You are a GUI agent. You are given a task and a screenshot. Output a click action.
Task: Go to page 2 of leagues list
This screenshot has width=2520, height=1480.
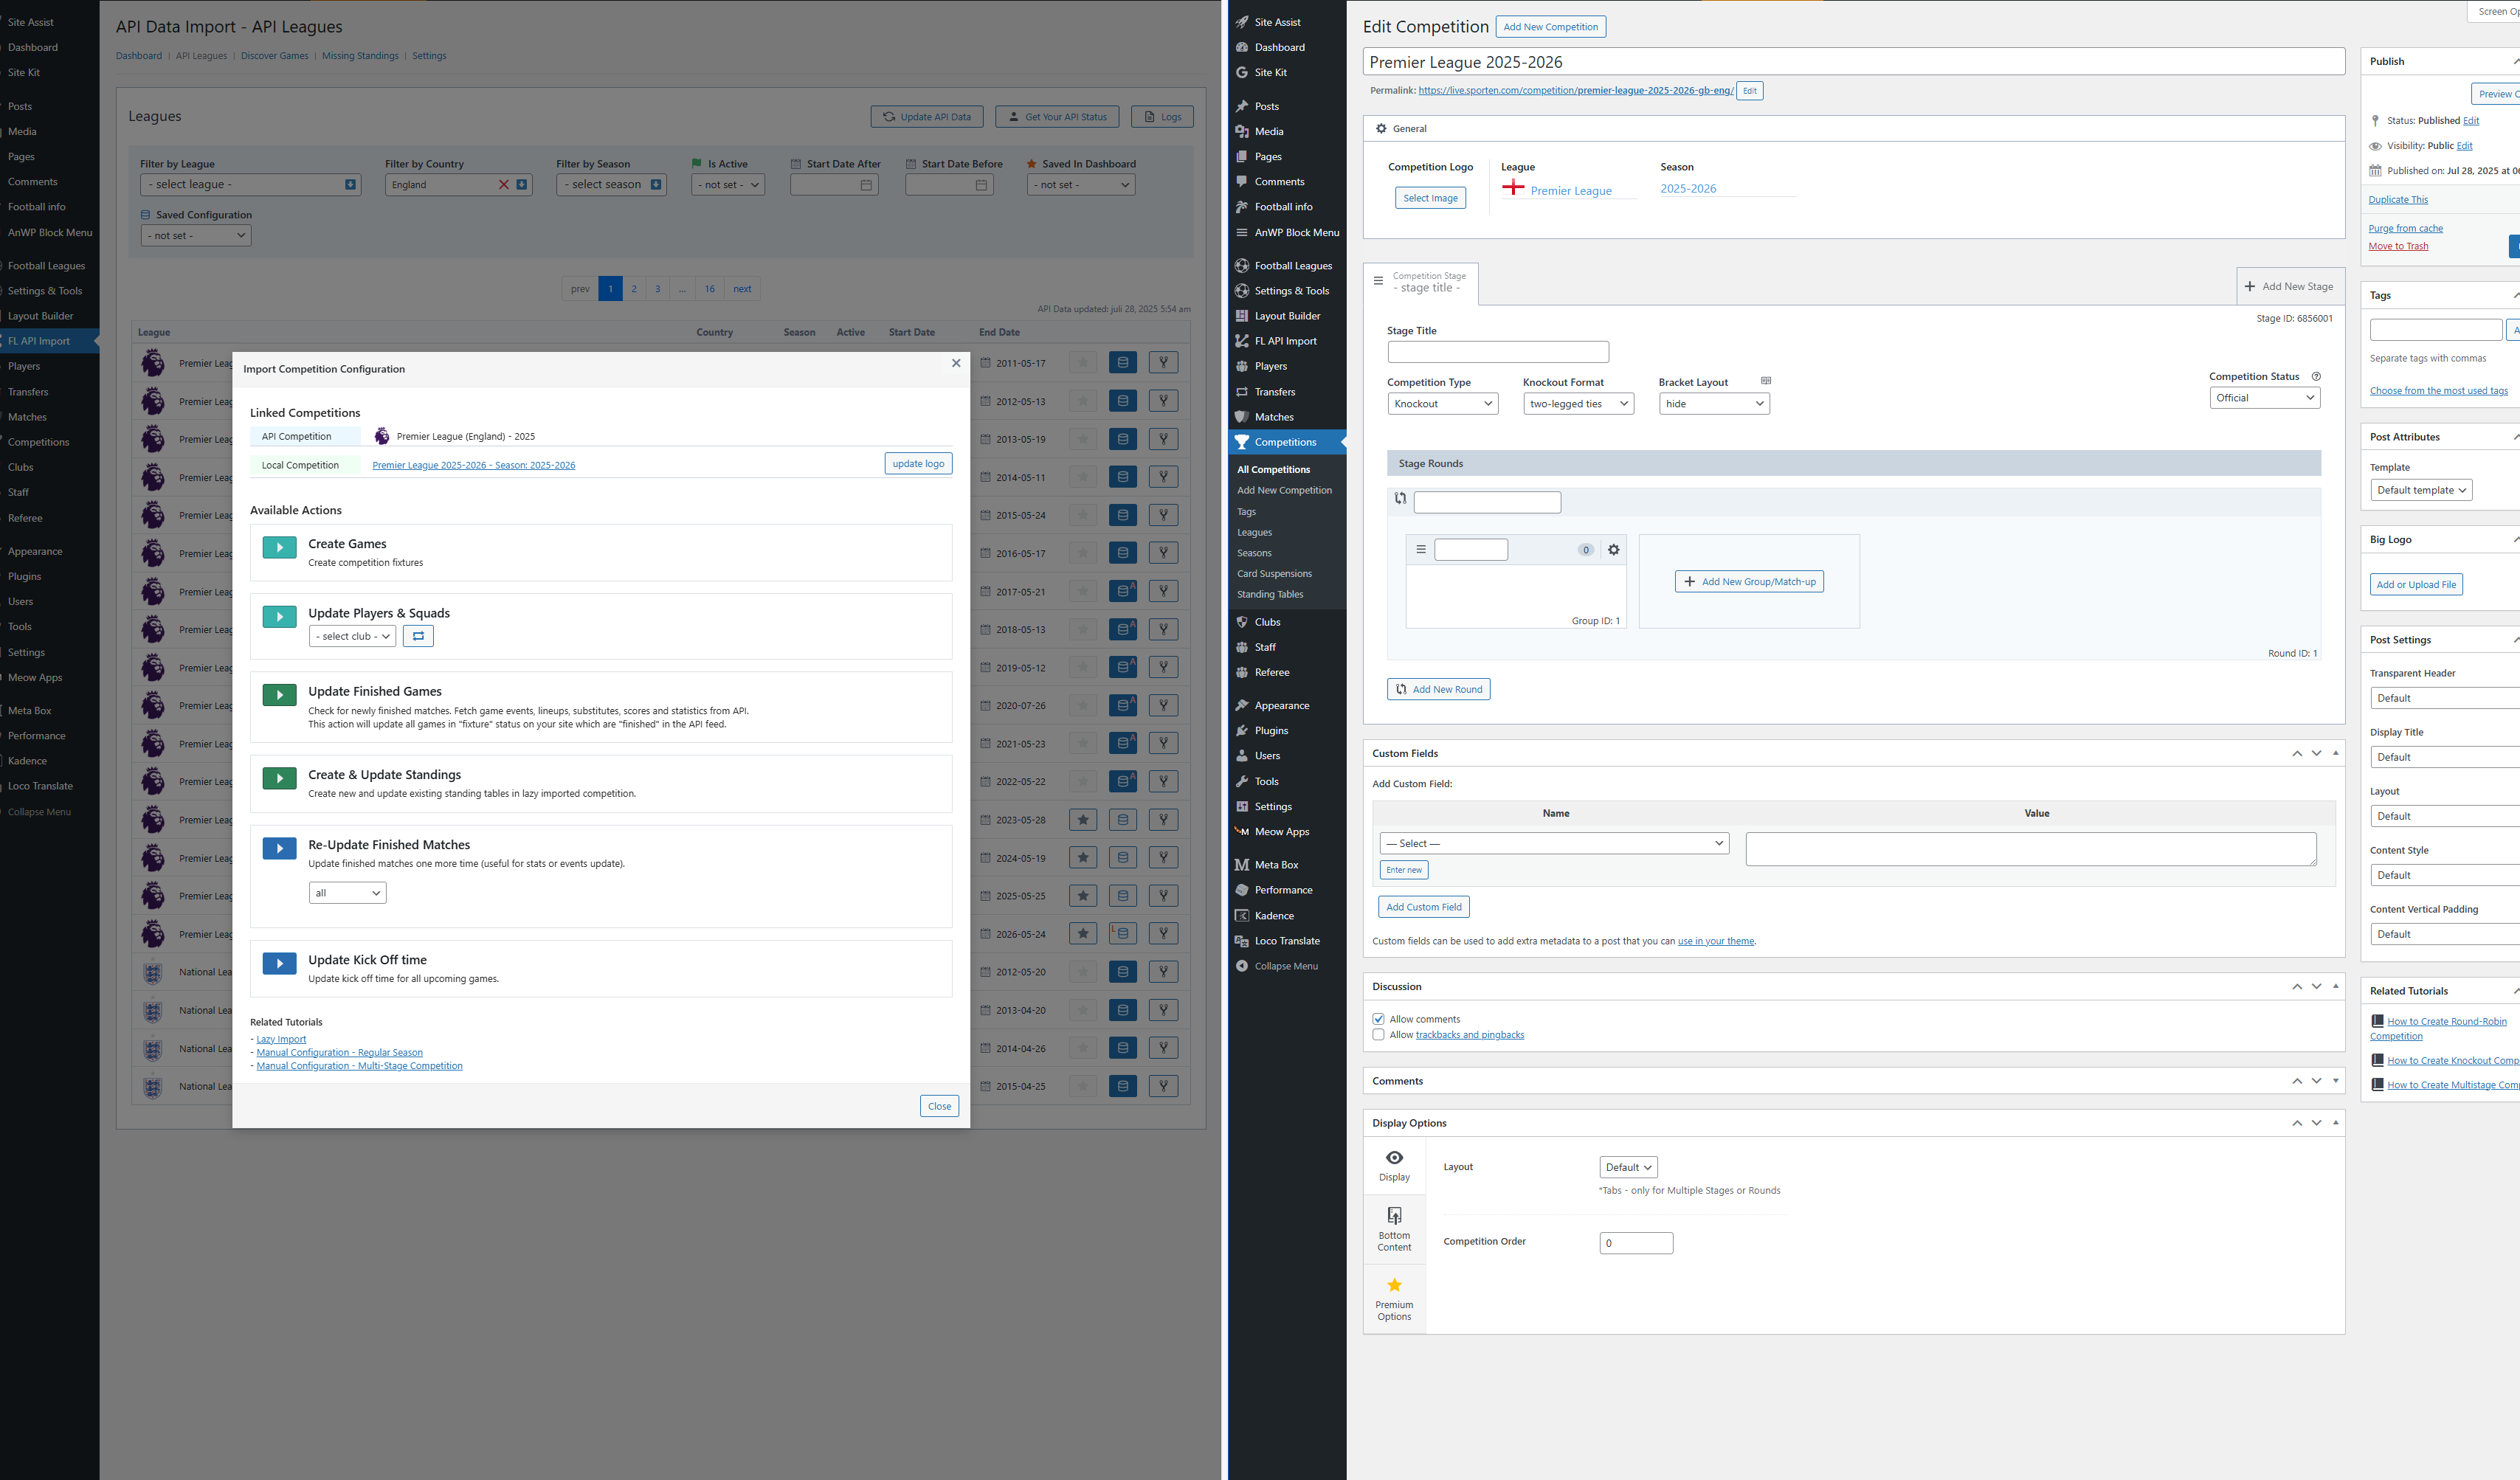click(634, 289)
